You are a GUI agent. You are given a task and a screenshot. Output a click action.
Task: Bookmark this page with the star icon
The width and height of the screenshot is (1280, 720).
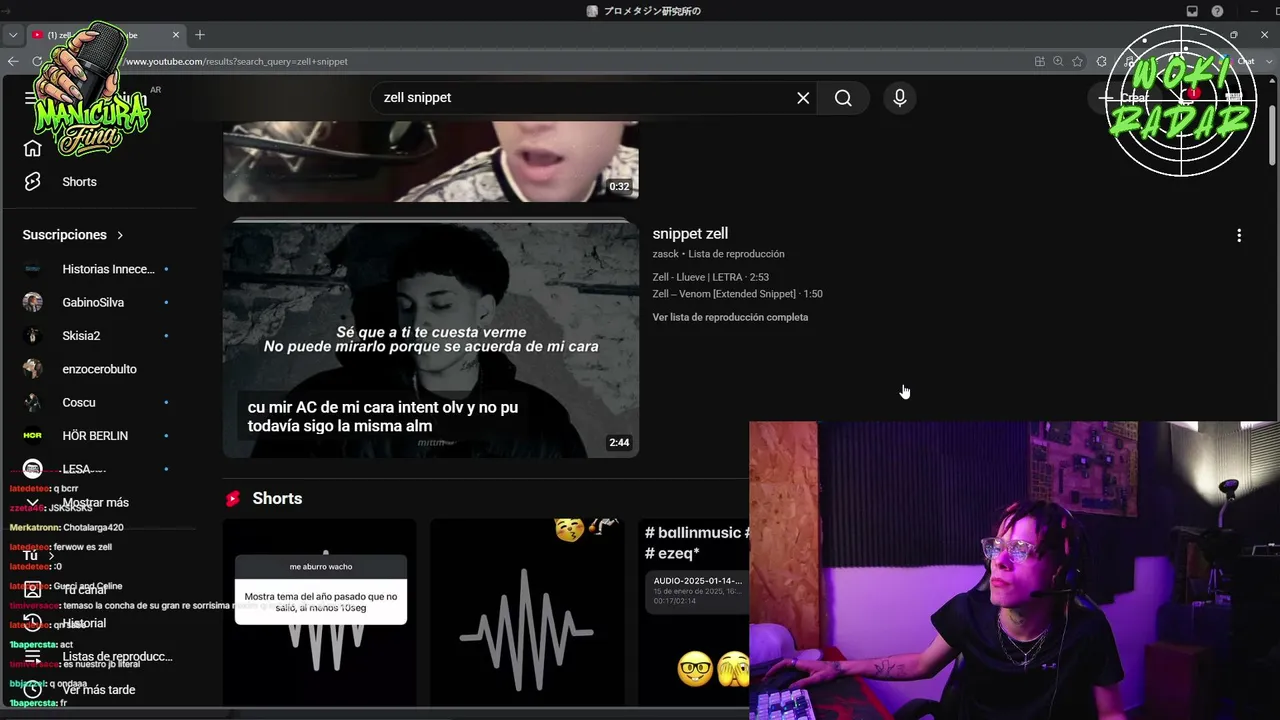1077,61
